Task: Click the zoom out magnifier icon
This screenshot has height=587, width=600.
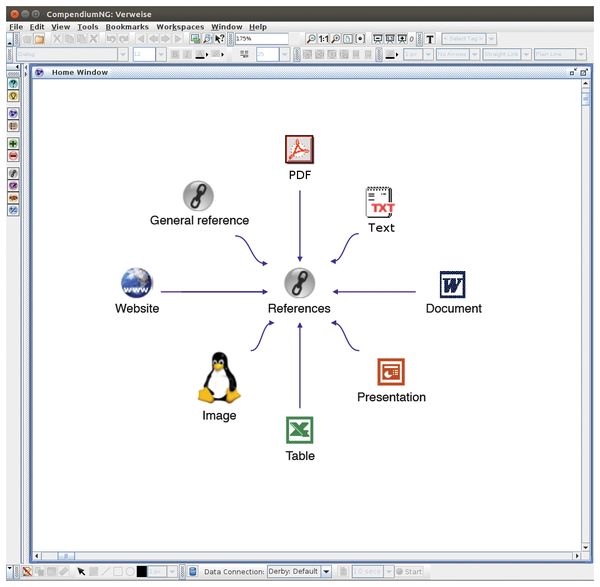Action: [311, 39]
